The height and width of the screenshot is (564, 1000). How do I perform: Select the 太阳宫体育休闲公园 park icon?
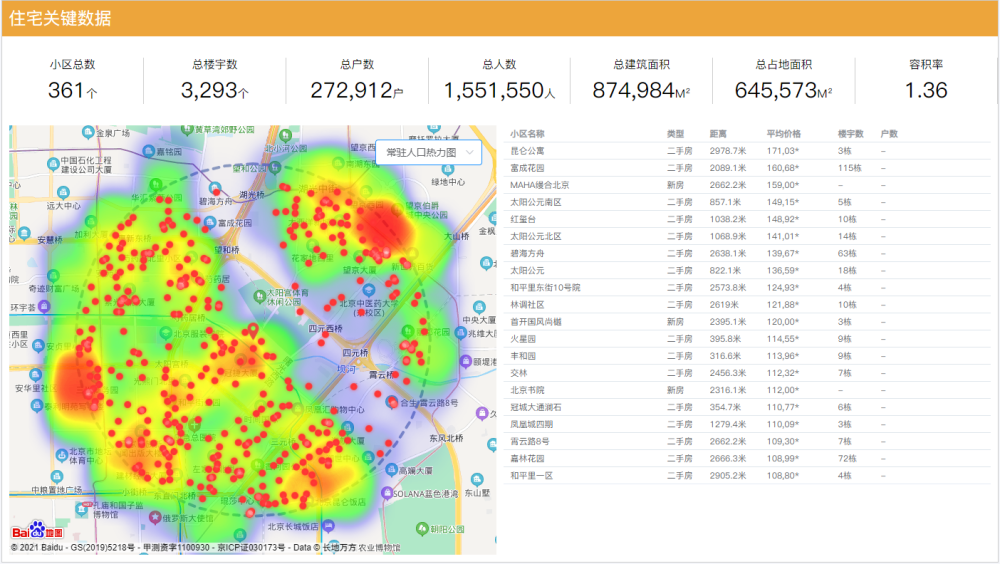tap(259, 296)
